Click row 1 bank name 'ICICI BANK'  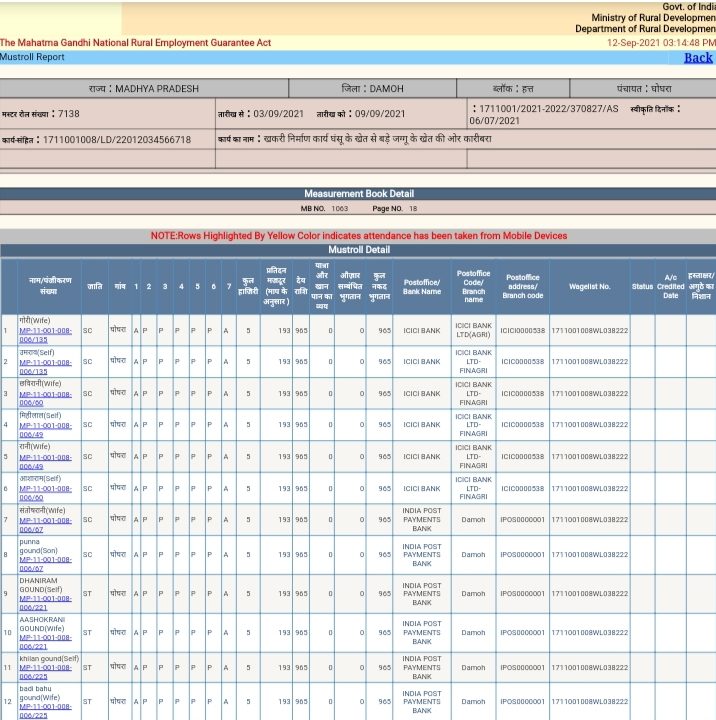pos(422,331)
